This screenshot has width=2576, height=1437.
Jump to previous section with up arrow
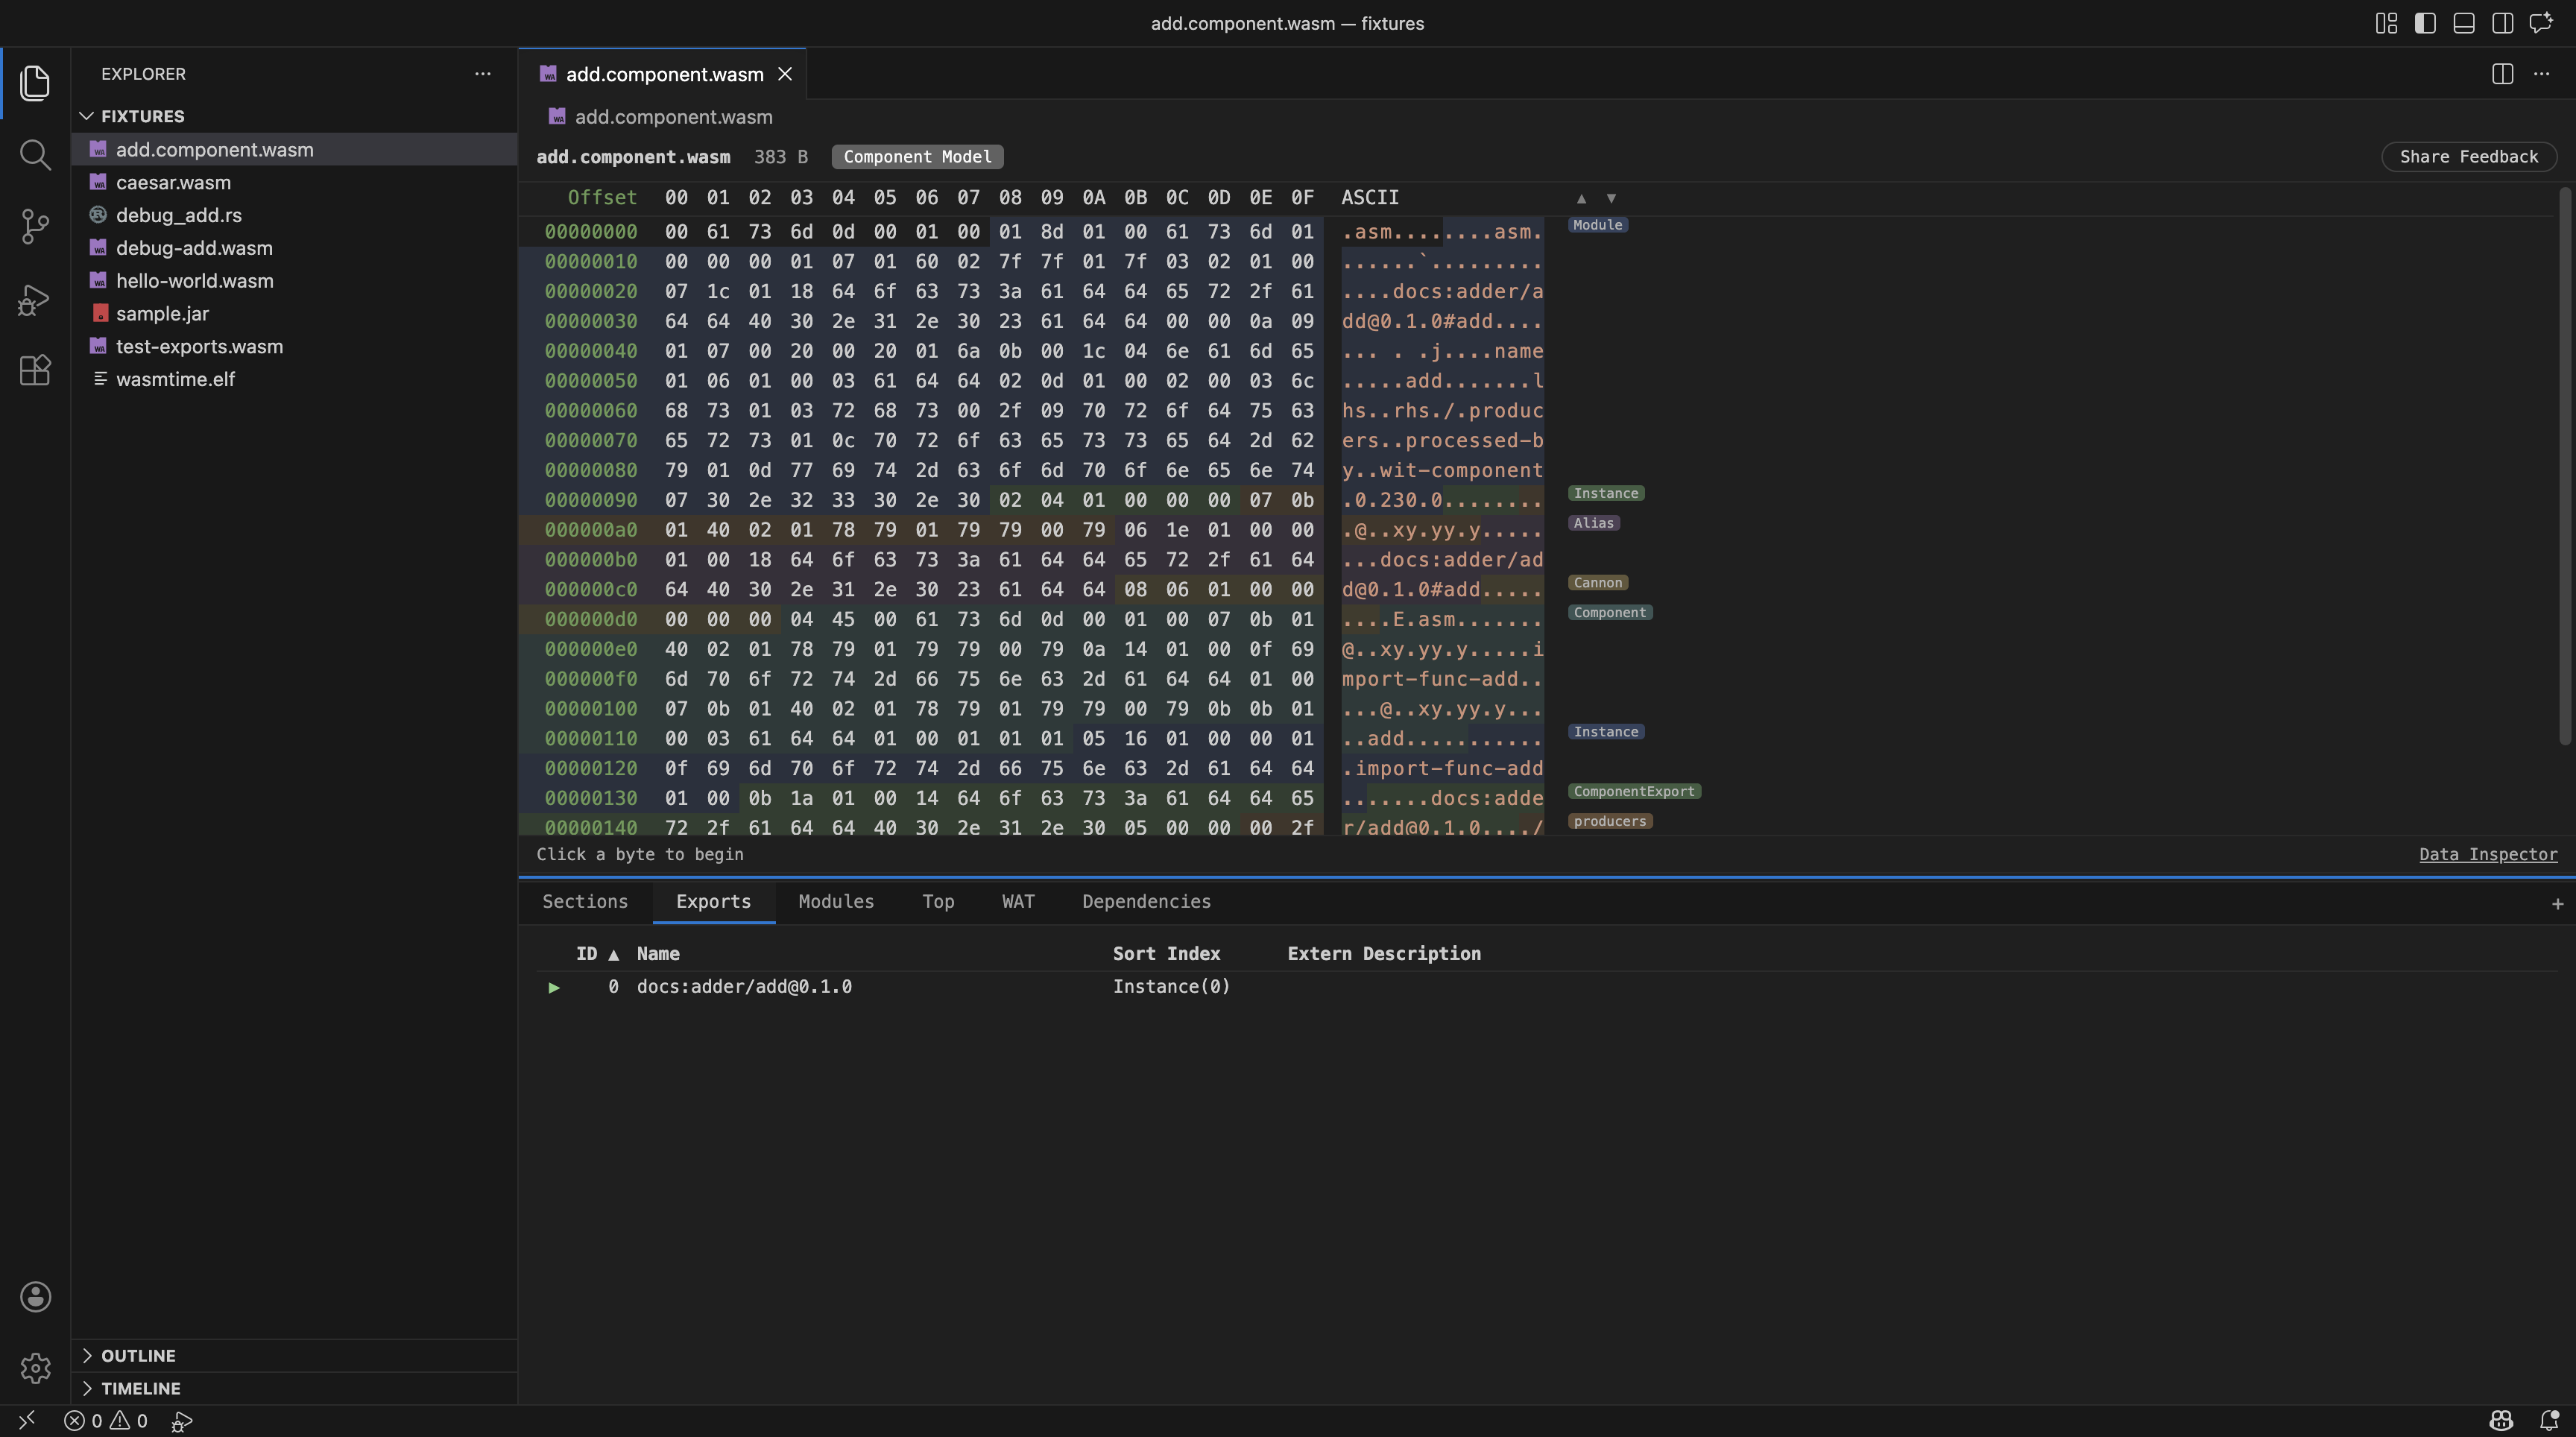tap(1581, 198)
